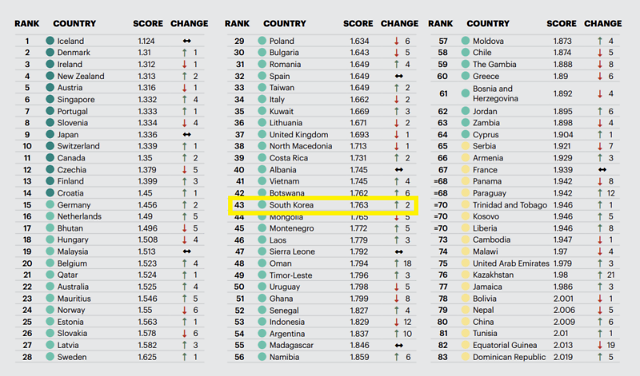Click the first column's SCORE header
The height and width of the screenshot is (376, 640).
click(x=148, y=23)
